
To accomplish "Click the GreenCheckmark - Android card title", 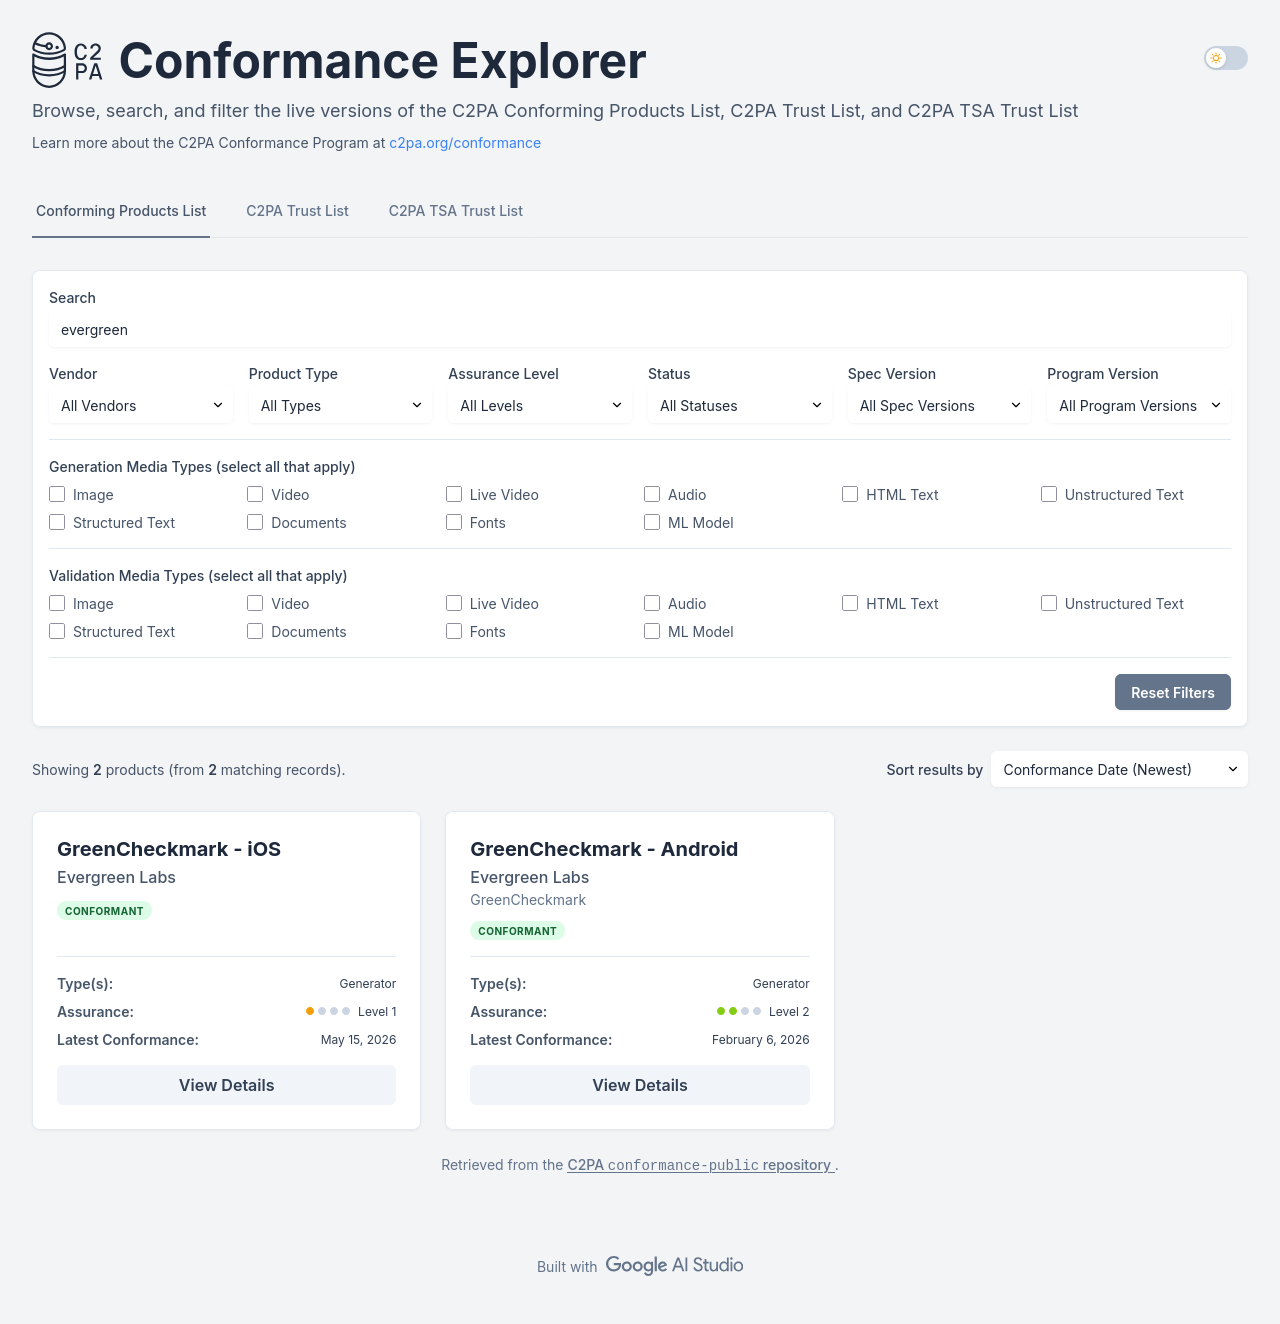I will (604, 849).
